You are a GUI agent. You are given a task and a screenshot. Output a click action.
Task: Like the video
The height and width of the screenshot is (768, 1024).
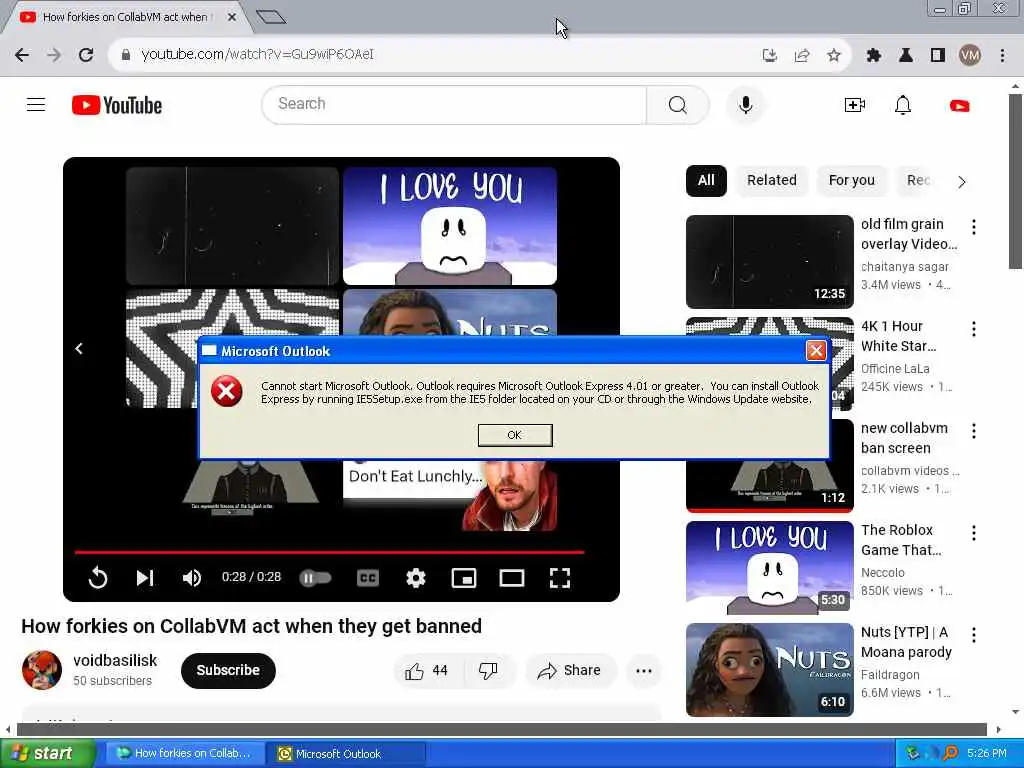click(426, 671)
